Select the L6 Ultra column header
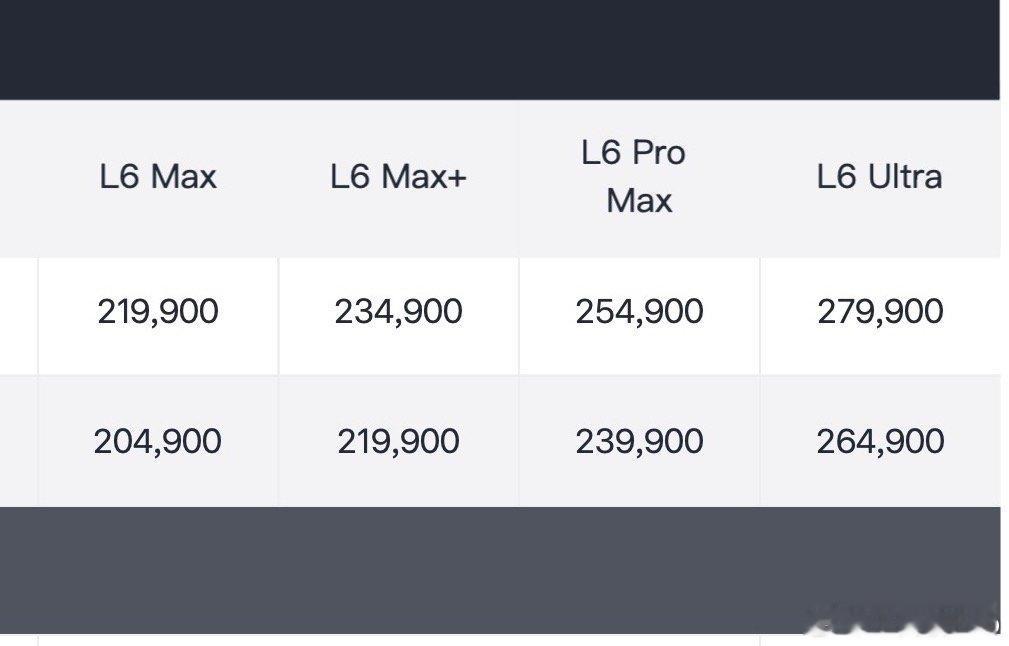The width and height of the screenshot is (1009, 646). pyautogui.click(x=879, y=176)
